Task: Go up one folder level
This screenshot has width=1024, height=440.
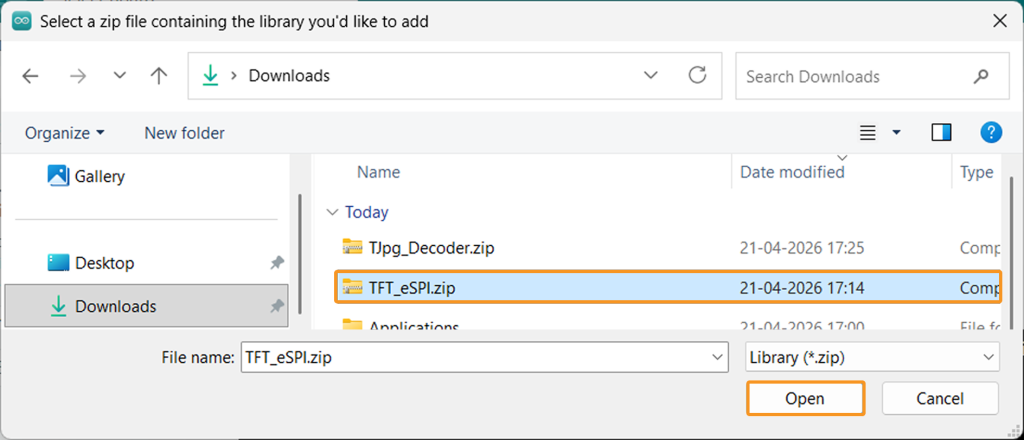Action: pos(159,76)
